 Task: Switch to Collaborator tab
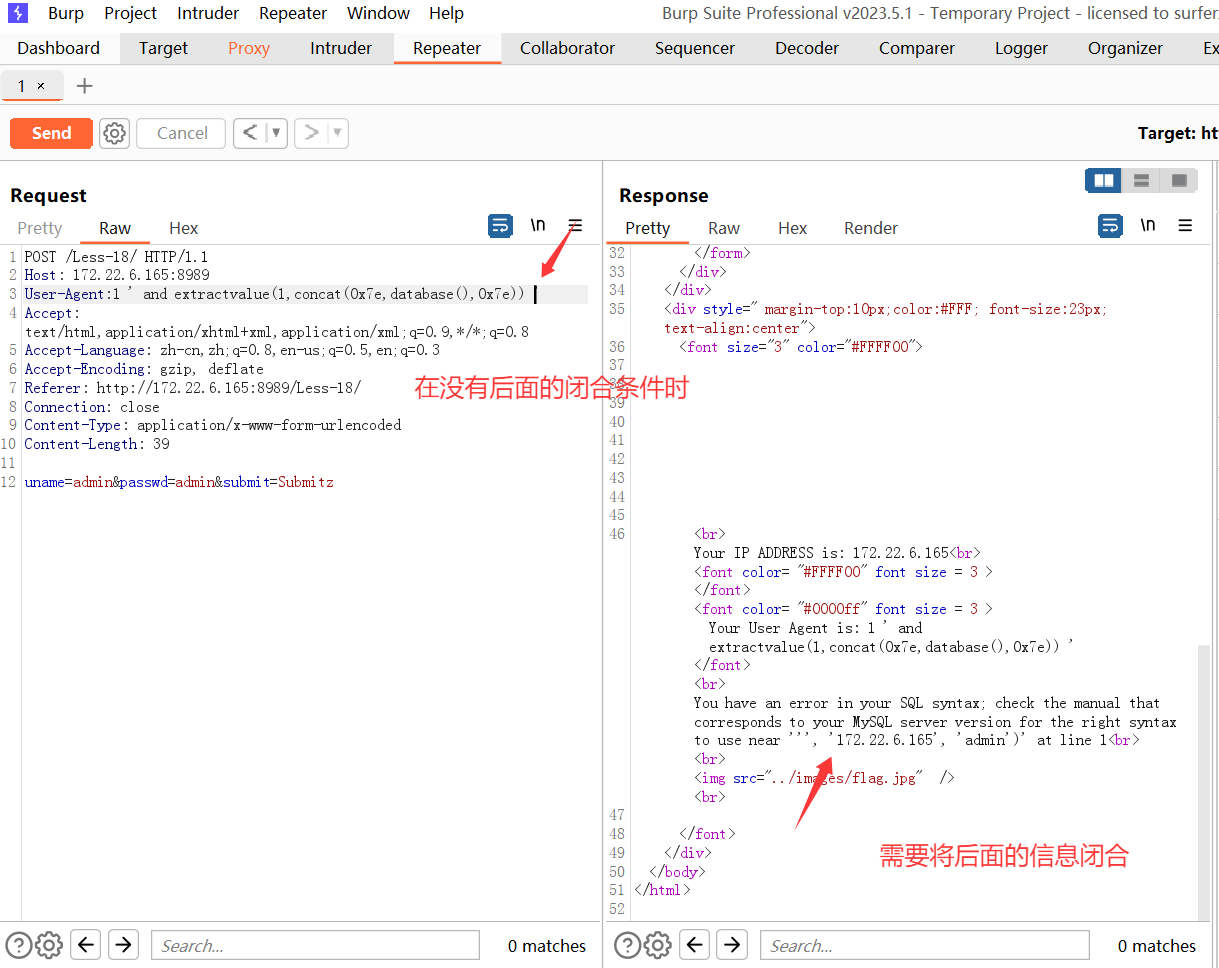(x=567, y=48)
